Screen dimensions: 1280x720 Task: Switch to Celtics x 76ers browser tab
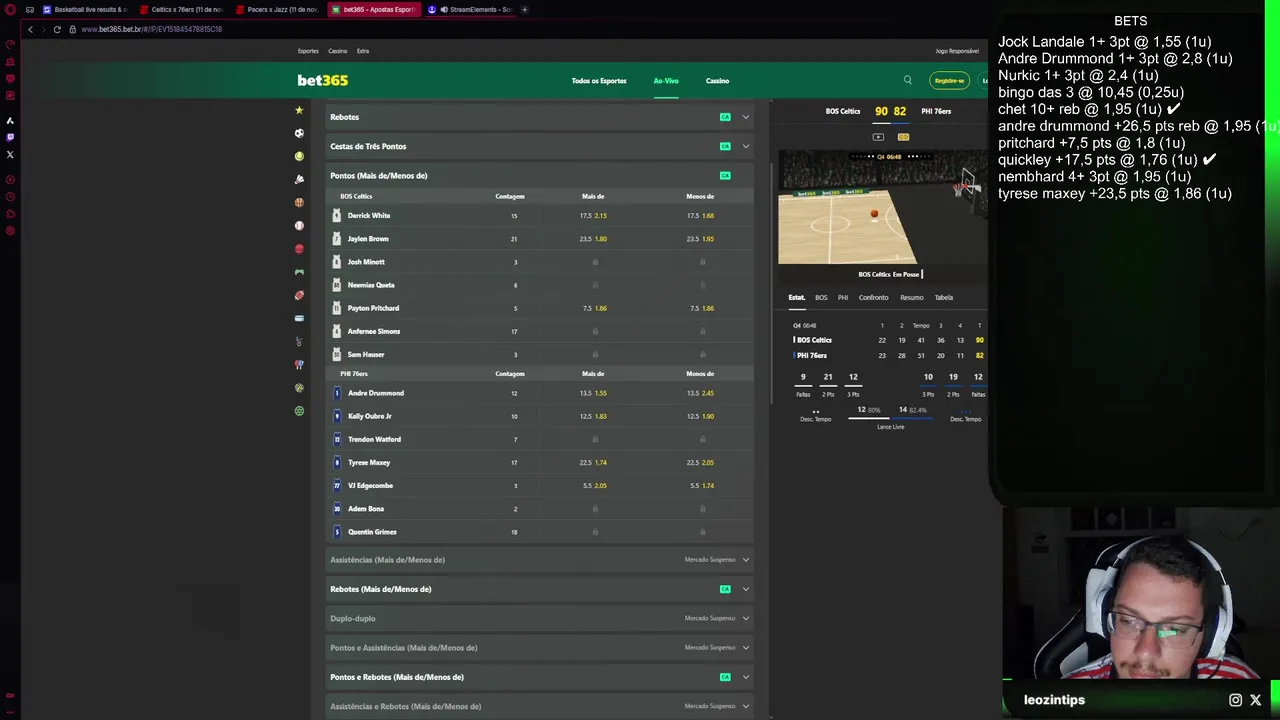point(182,10)
